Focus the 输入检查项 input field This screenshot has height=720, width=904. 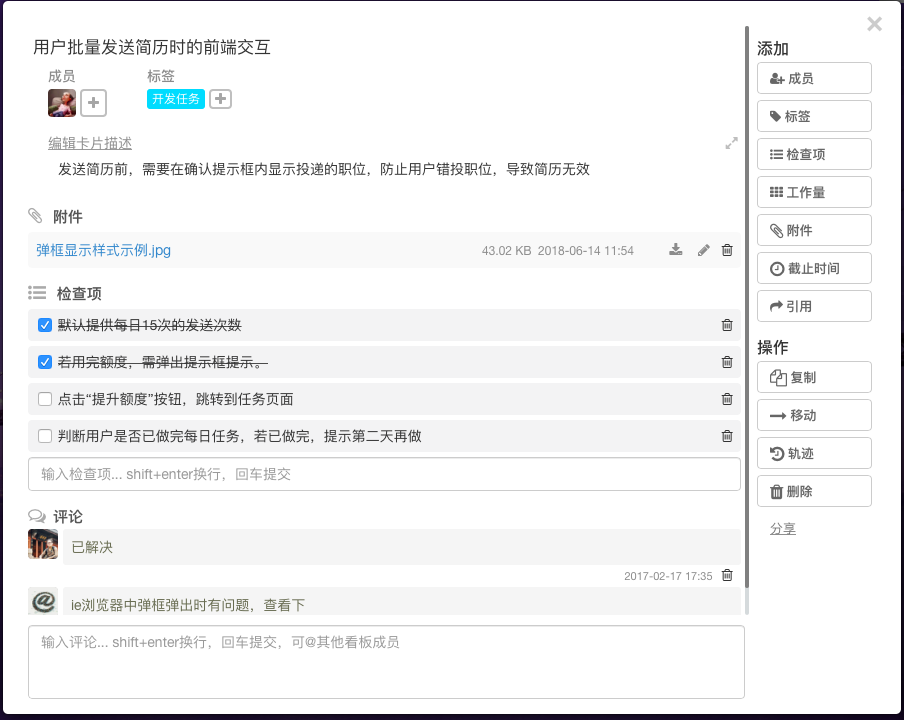coord(384,474)
